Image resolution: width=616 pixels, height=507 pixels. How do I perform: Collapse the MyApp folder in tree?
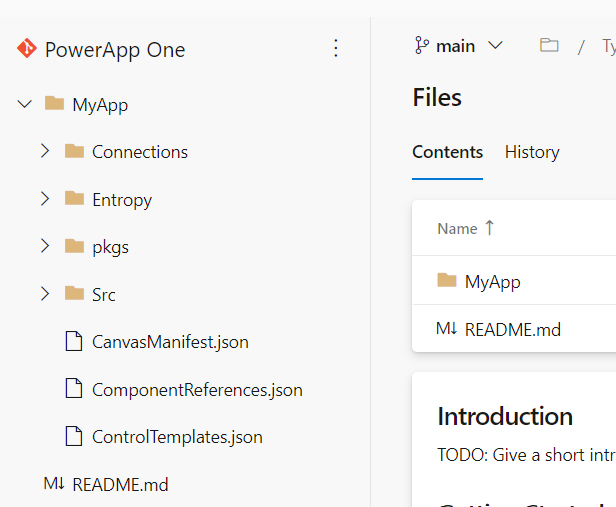tap(25, 104)
